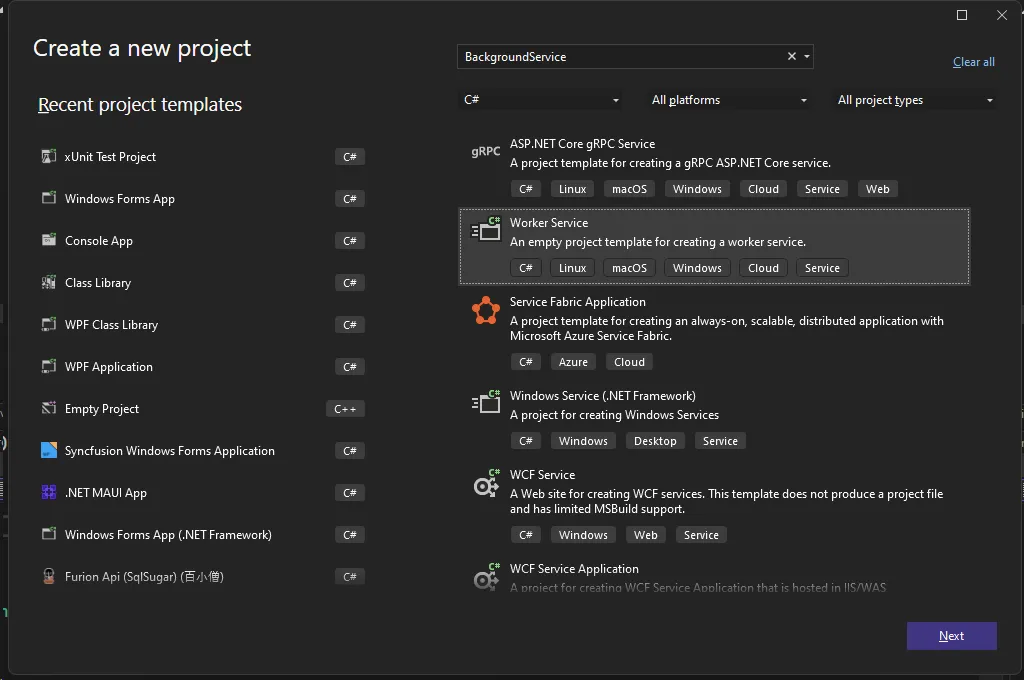Select the ASP.NET Core gRPC Service template title
The height and width of the screenshot is (680, 1024).
pos(583,144)
